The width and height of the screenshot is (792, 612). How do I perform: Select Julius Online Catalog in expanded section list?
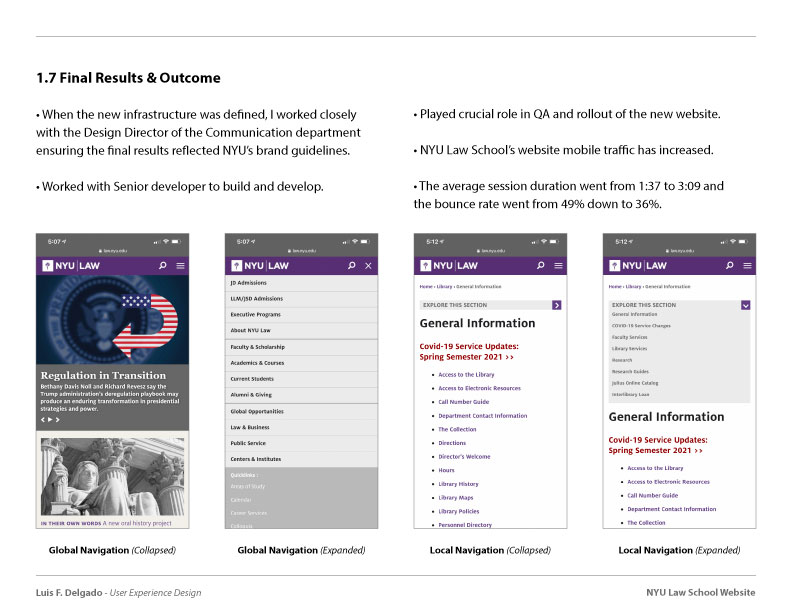635,383
